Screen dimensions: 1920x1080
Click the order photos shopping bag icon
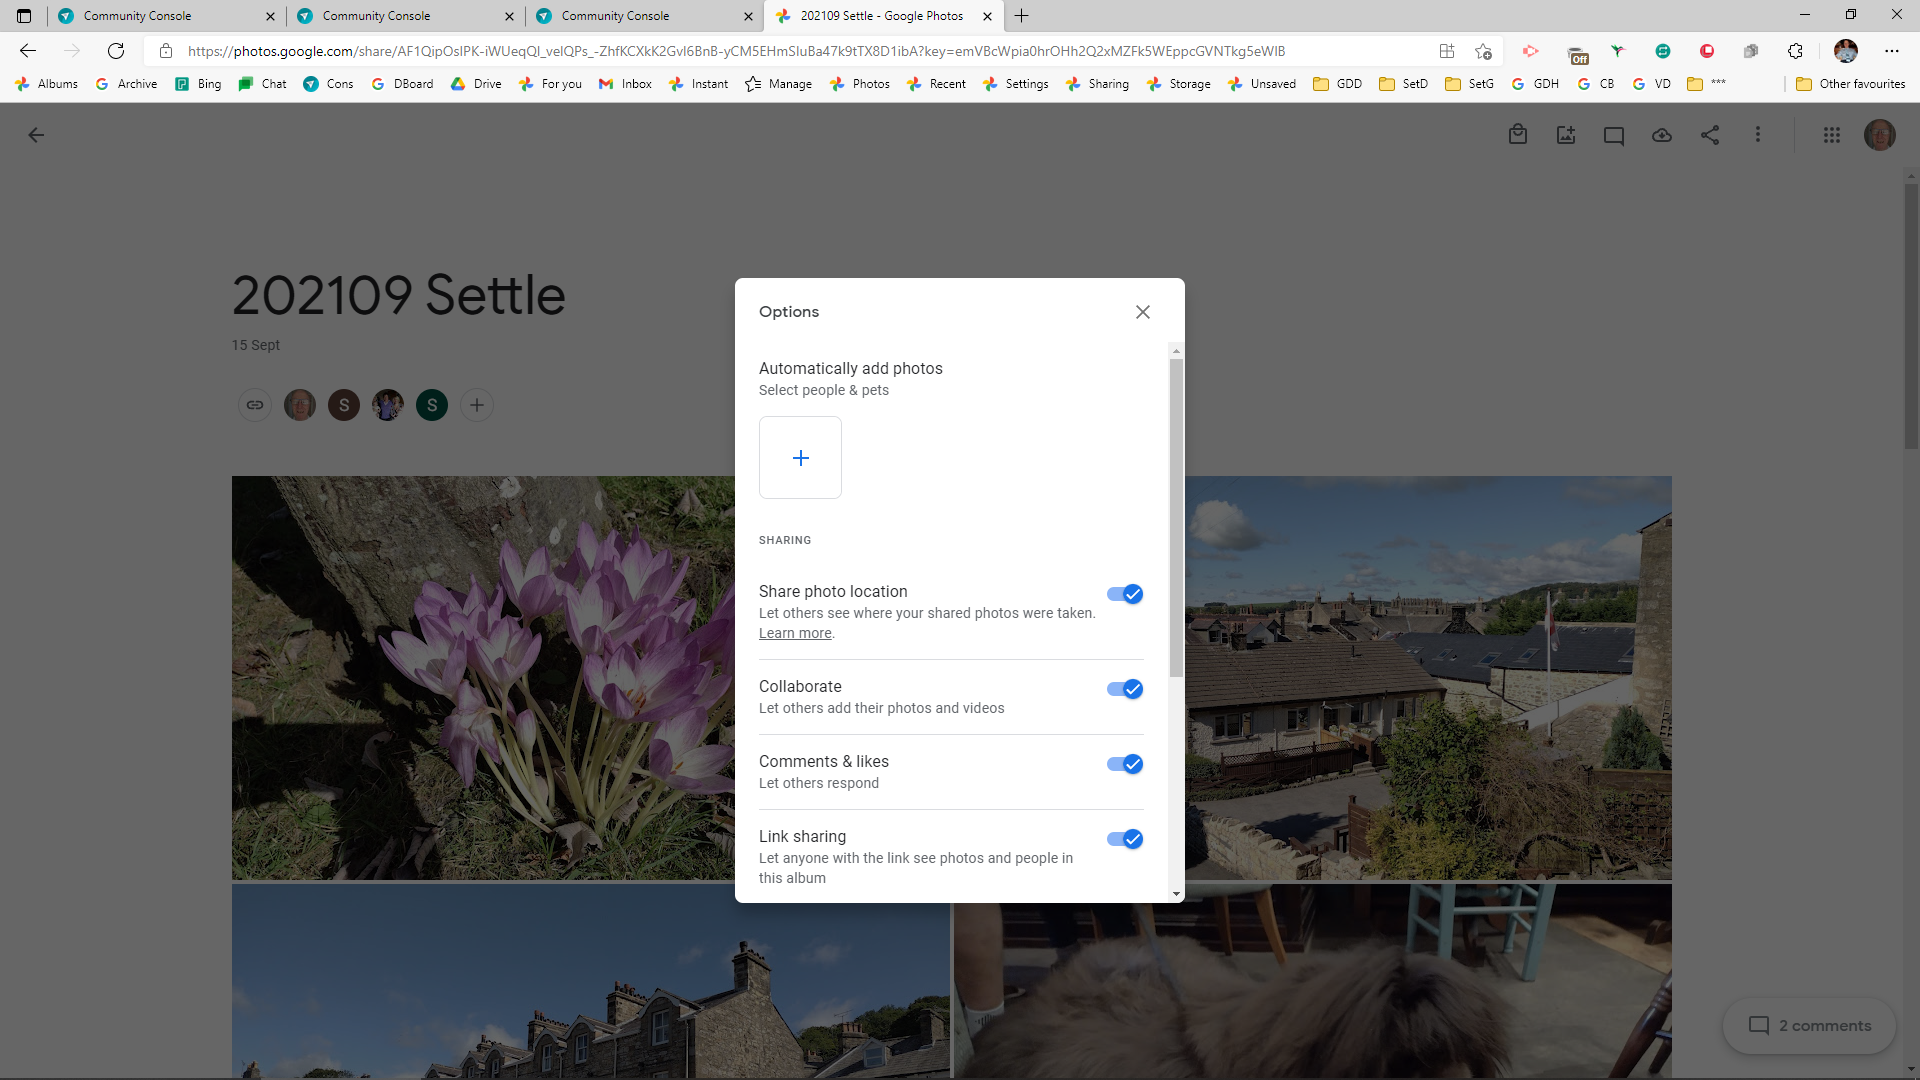click(1517, 135)
